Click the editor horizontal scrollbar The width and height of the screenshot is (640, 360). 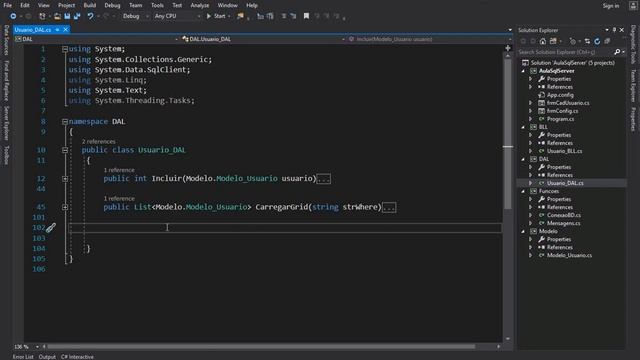tap(261, 347)
